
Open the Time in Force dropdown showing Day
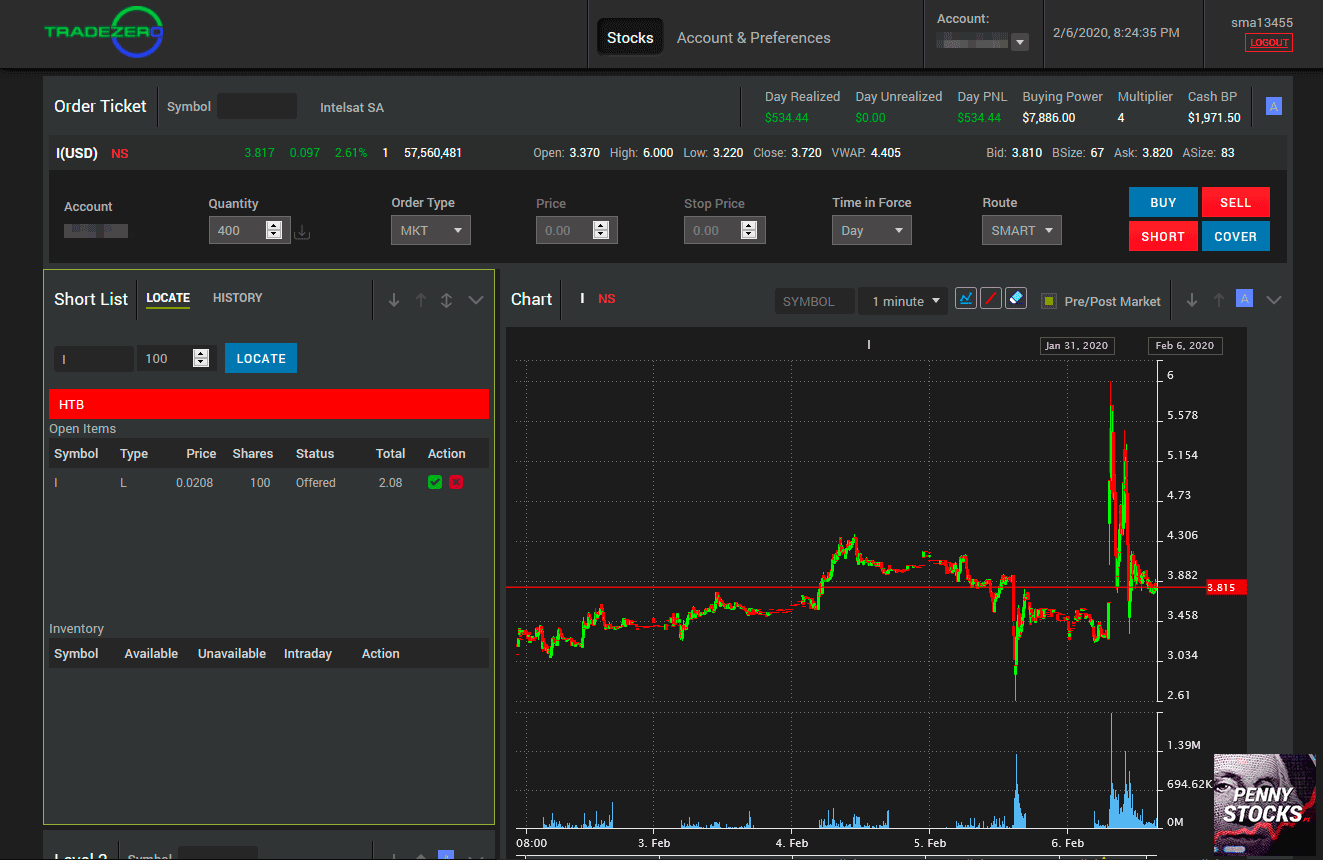(871, 230)
